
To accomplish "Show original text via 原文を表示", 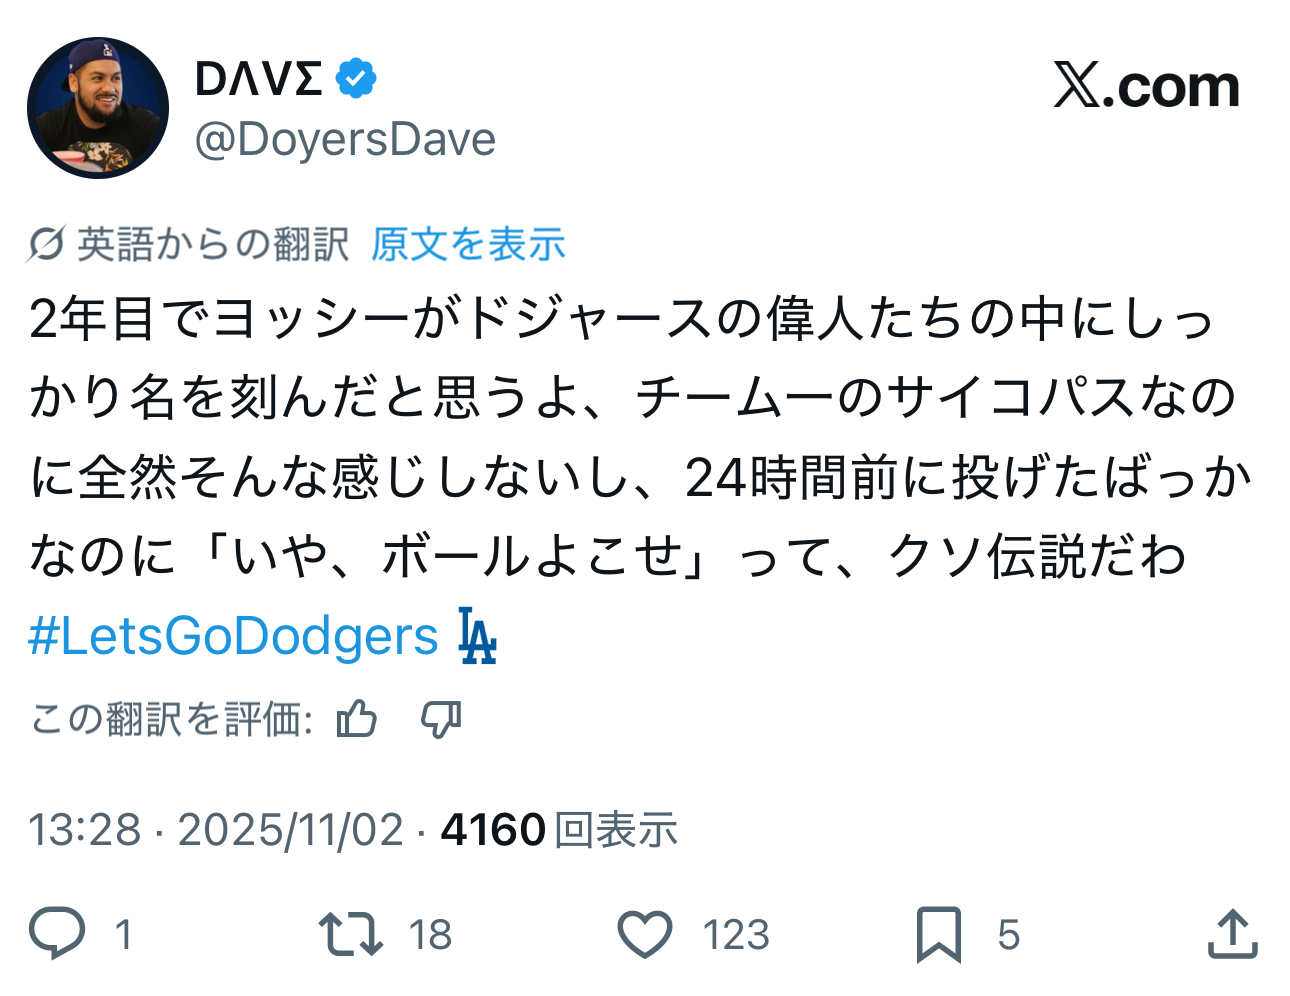I will (x=468, y=244).
